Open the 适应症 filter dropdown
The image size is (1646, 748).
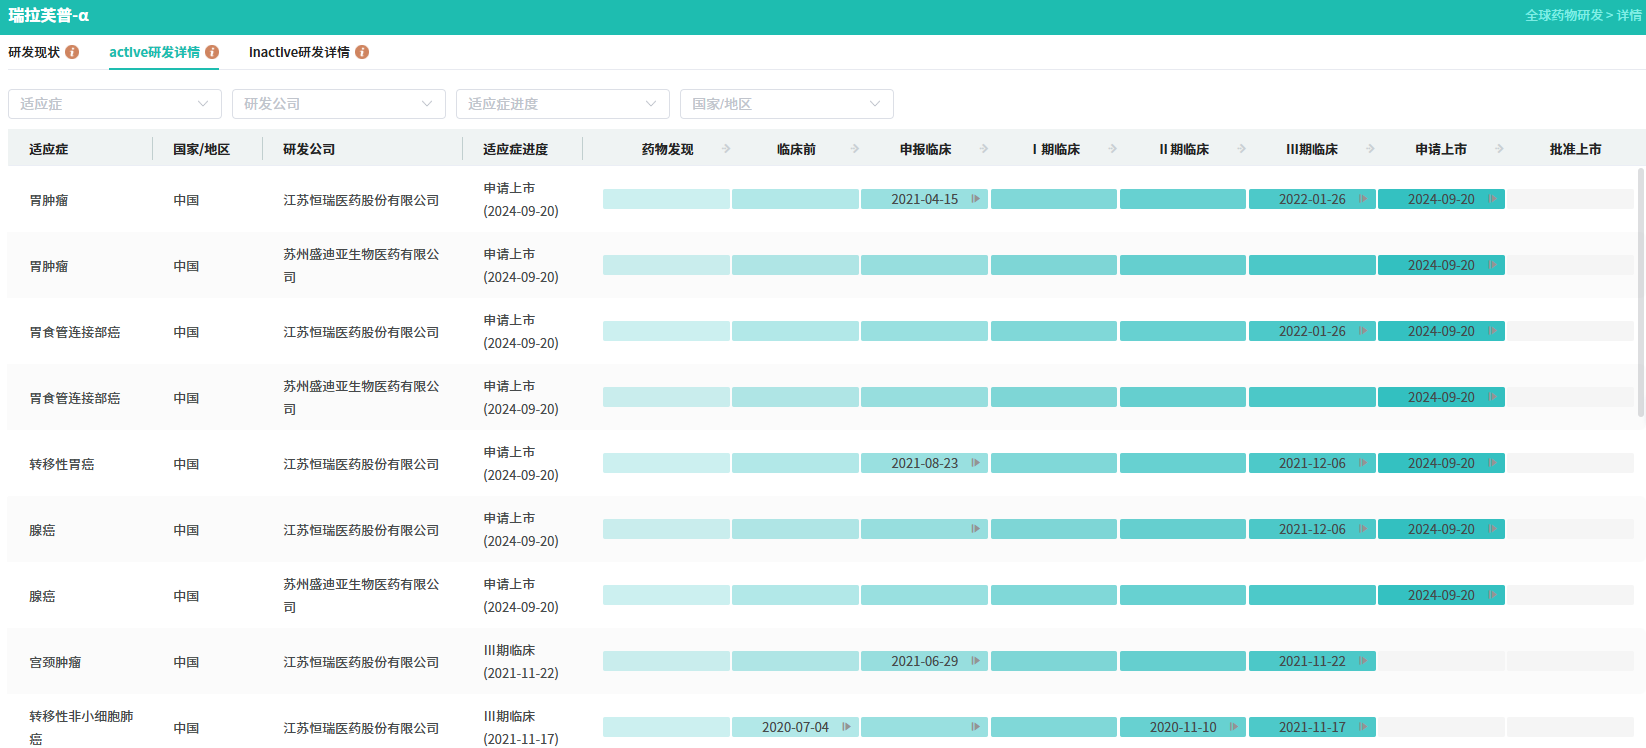click(x=115, y=104)
